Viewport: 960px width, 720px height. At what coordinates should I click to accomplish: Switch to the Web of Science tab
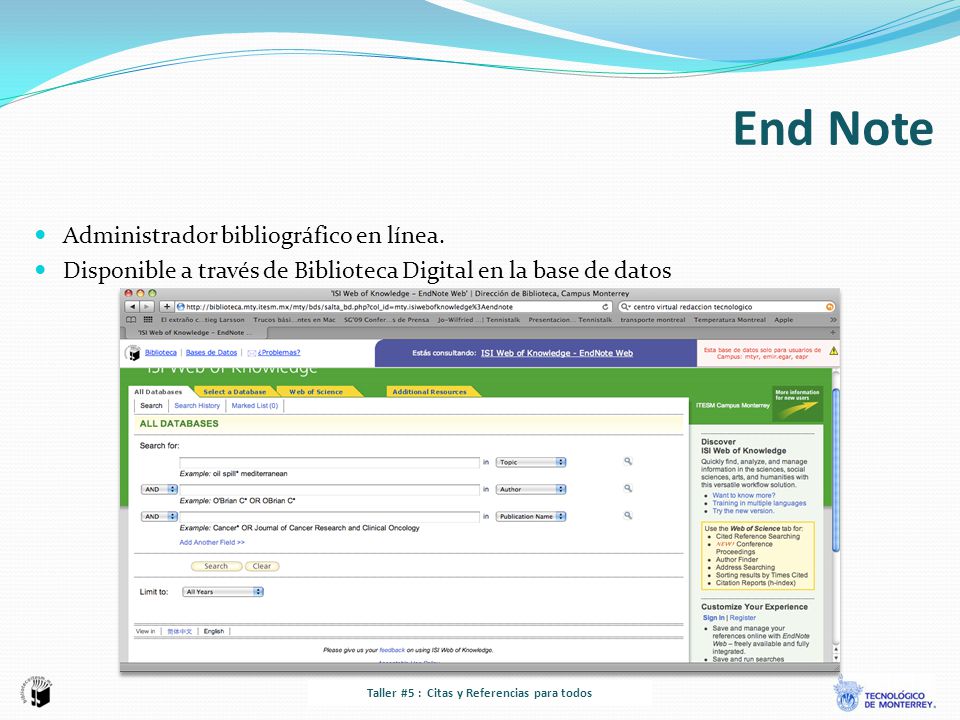(x=316, y=392)
